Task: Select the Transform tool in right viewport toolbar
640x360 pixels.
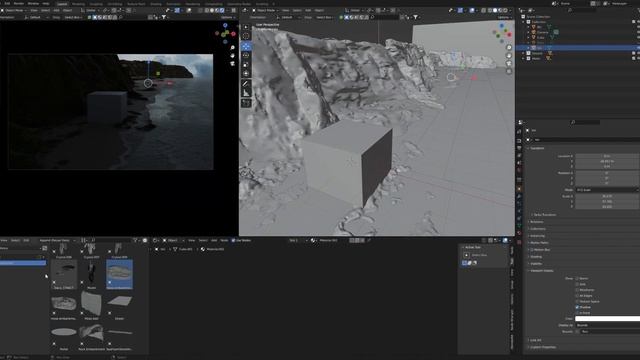Action: pos(246,73)
